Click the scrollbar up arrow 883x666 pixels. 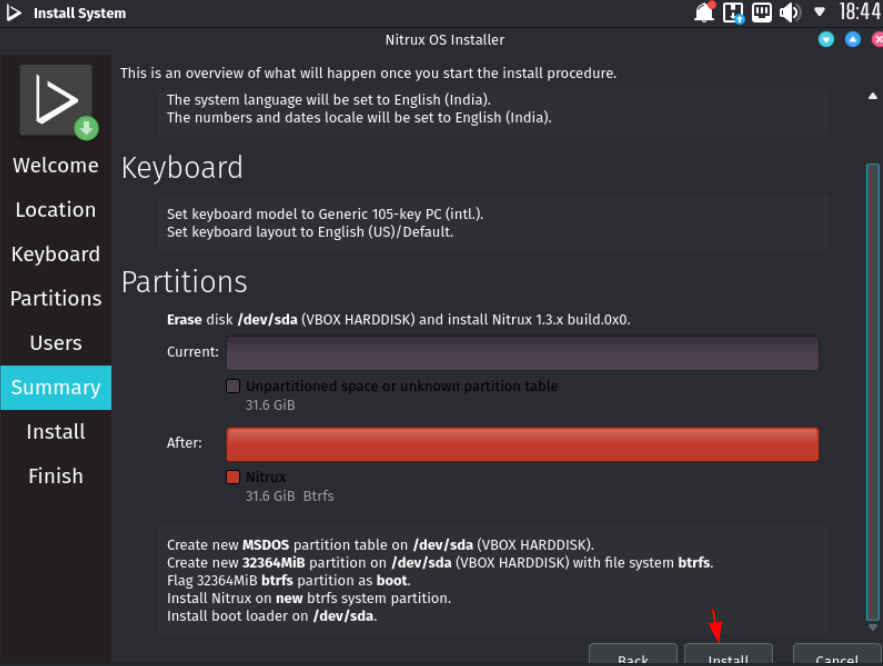click(872, 96)
